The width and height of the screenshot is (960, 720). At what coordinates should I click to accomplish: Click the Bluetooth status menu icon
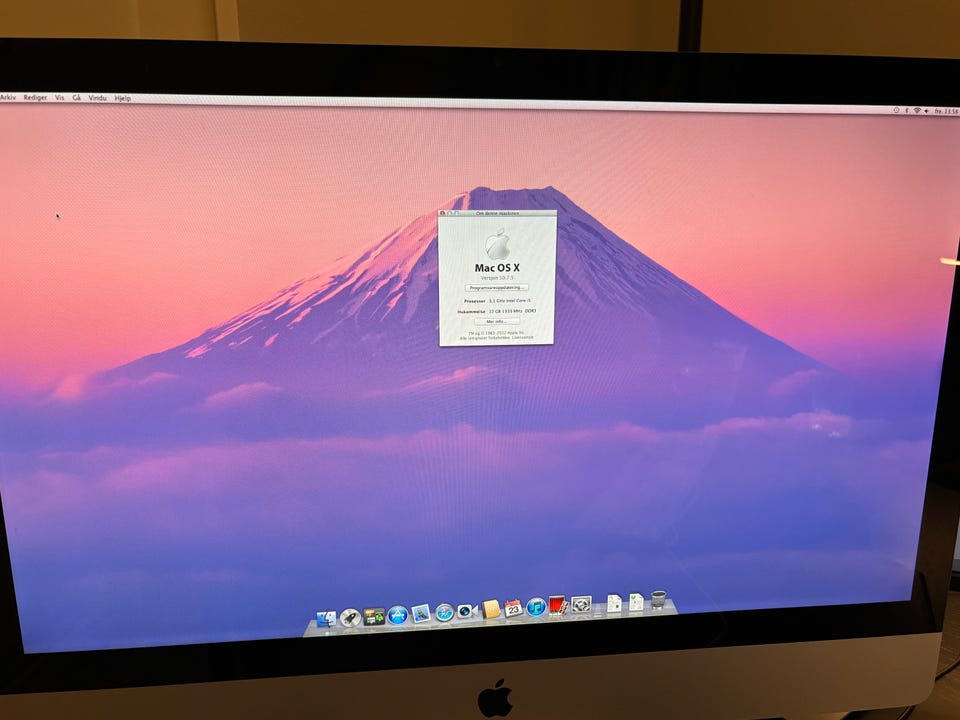click(907, 110)
